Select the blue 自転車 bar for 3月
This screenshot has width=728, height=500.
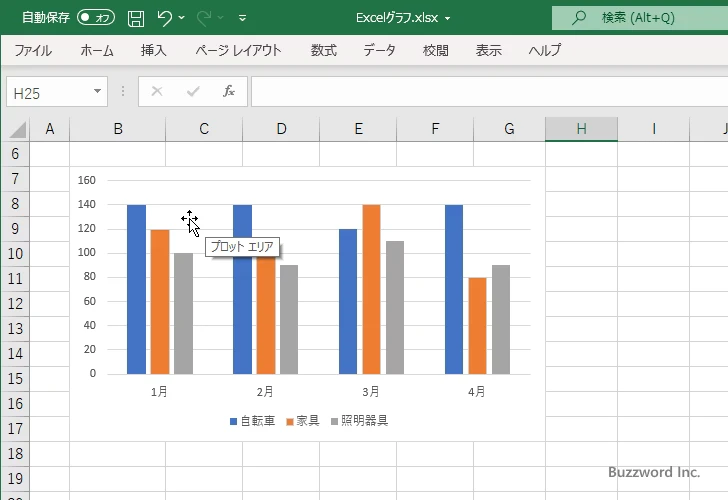pos(348,301)
